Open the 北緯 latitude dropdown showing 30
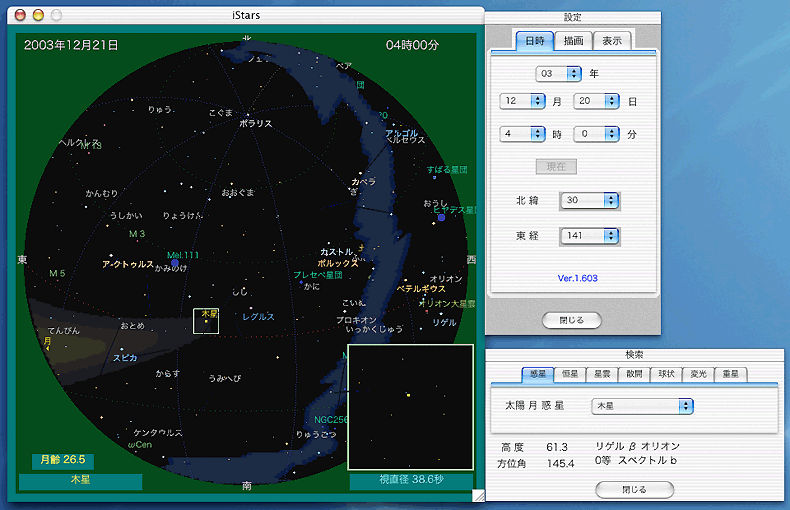This screenshot has width=790, height=510. (589, 200)
